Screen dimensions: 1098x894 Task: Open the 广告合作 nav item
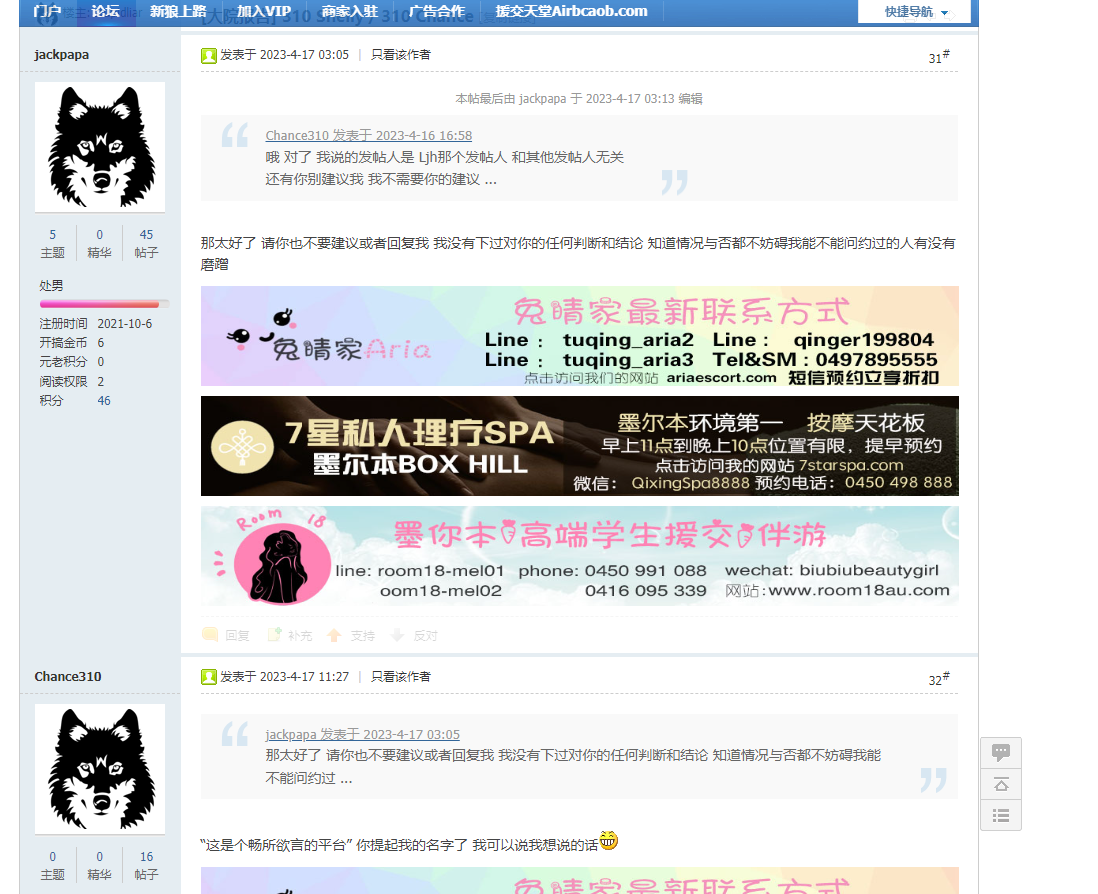[x=436, y=11]
